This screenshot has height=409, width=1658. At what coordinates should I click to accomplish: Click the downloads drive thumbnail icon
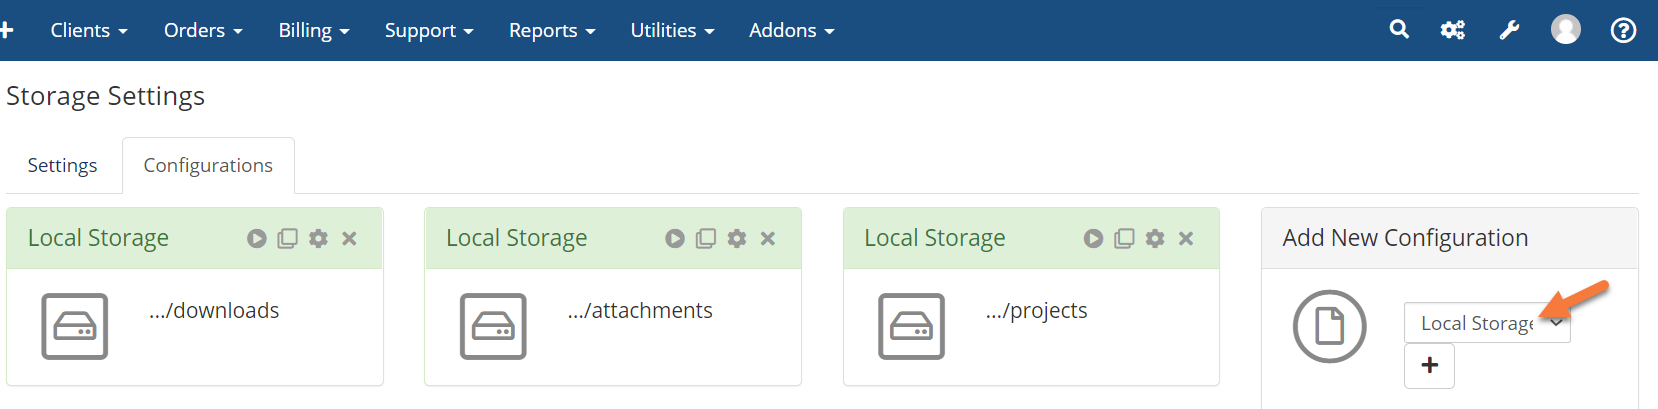click(75, 326)
